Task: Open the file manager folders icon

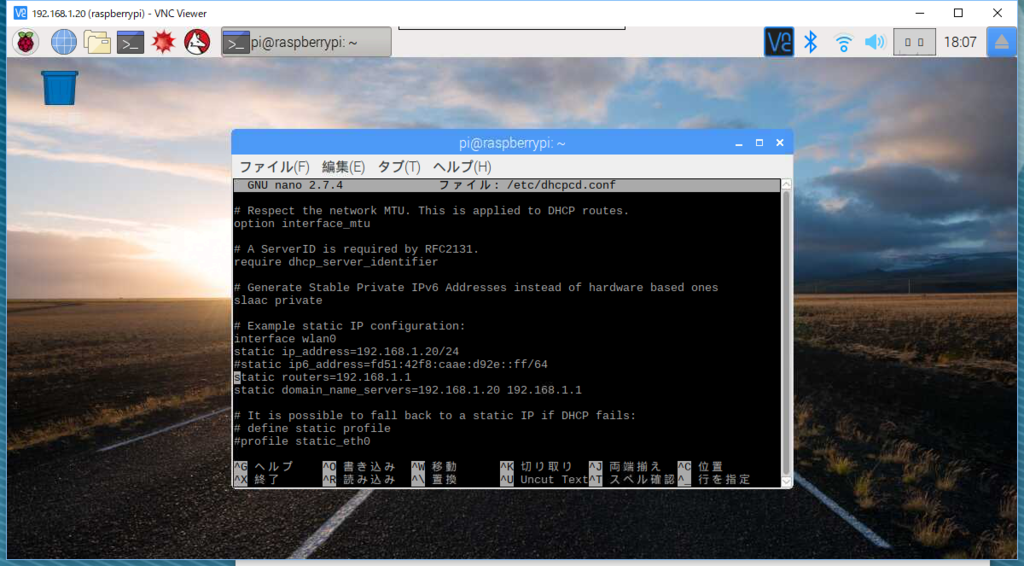Action: point(97,42)
